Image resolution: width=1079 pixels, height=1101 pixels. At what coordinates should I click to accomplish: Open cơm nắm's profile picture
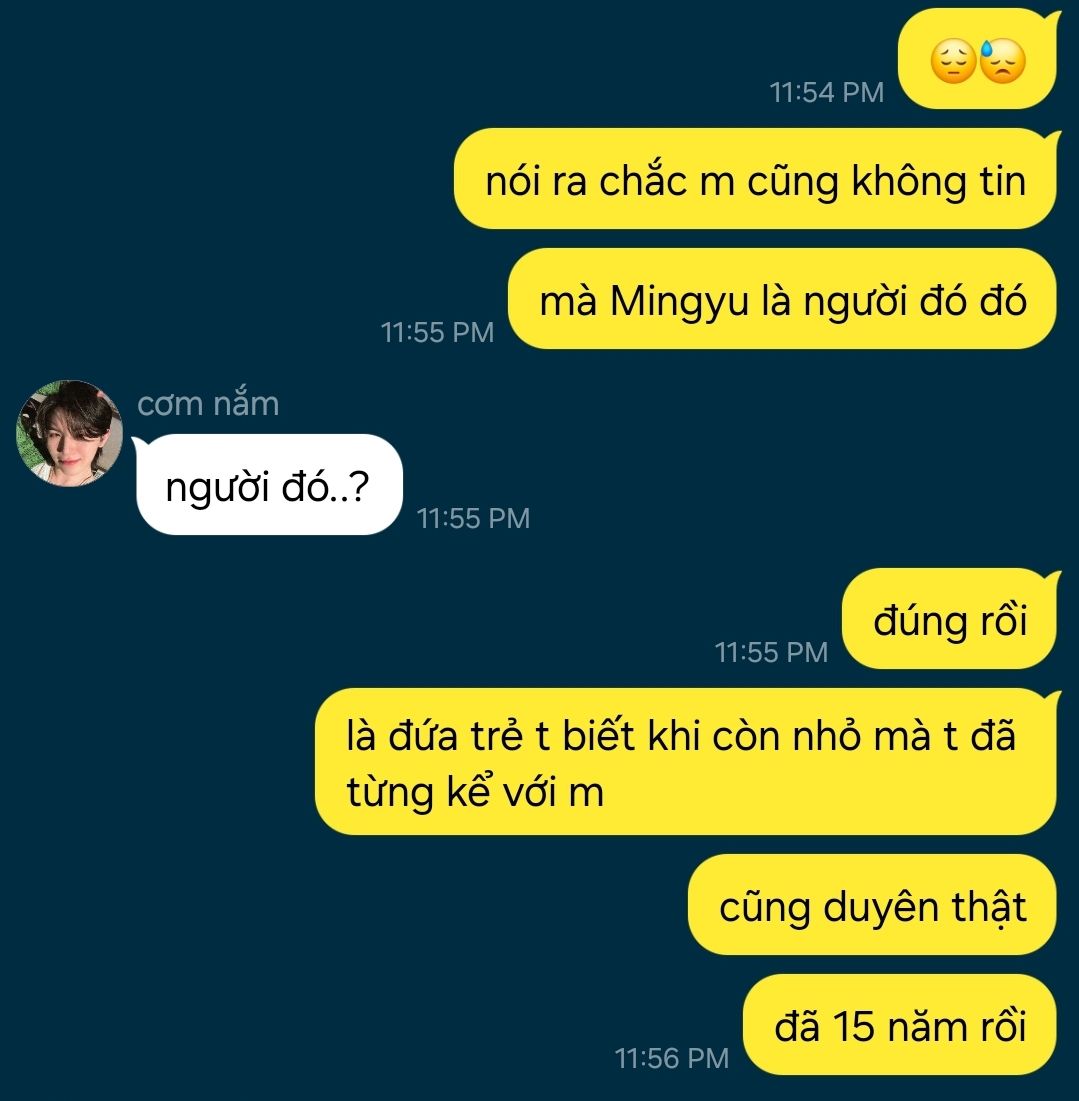point(69,433)
